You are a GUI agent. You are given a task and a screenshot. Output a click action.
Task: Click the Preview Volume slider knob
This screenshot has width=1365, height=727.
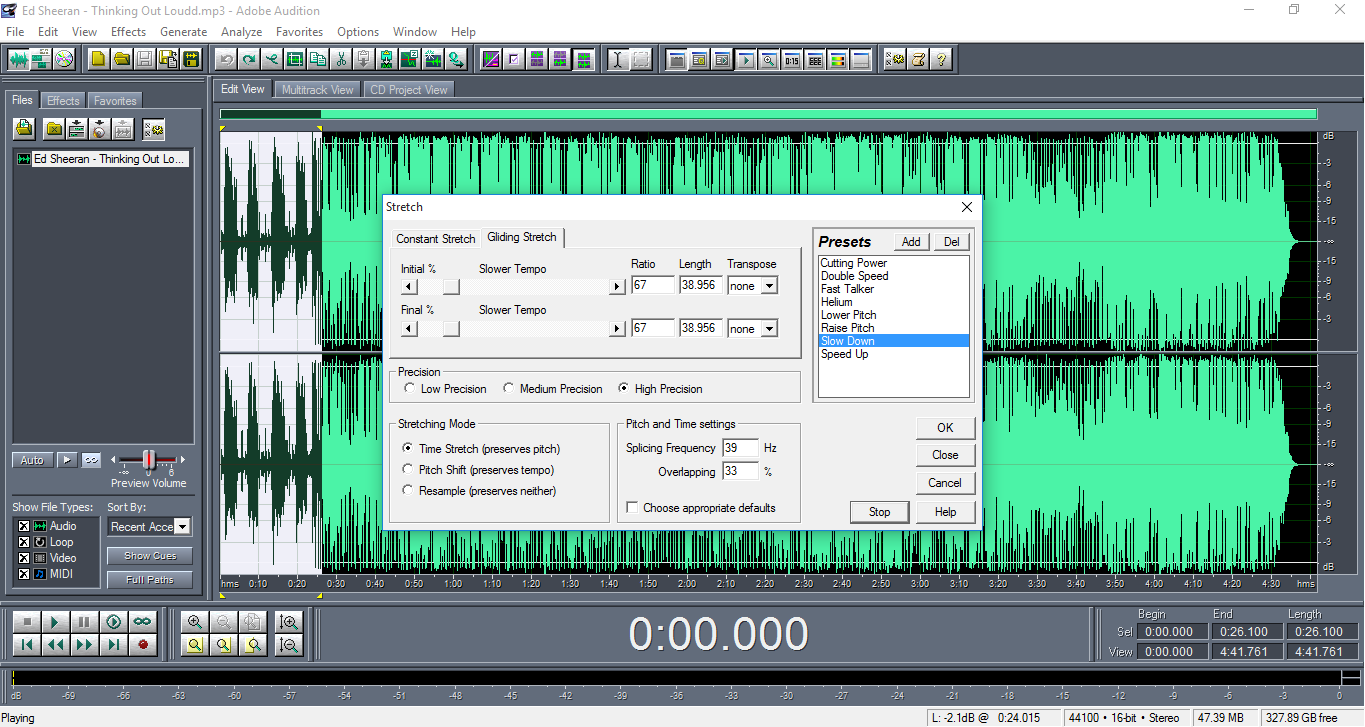[149, 460]
